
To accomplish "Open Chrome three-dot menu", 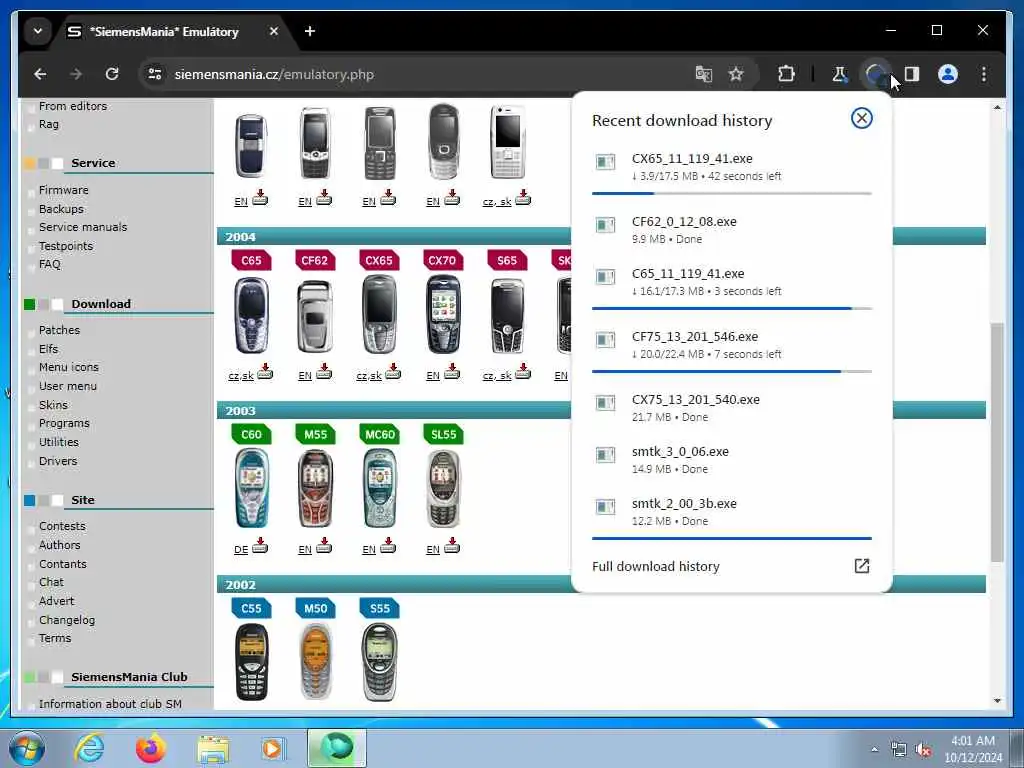I will (x=984, y=74).
